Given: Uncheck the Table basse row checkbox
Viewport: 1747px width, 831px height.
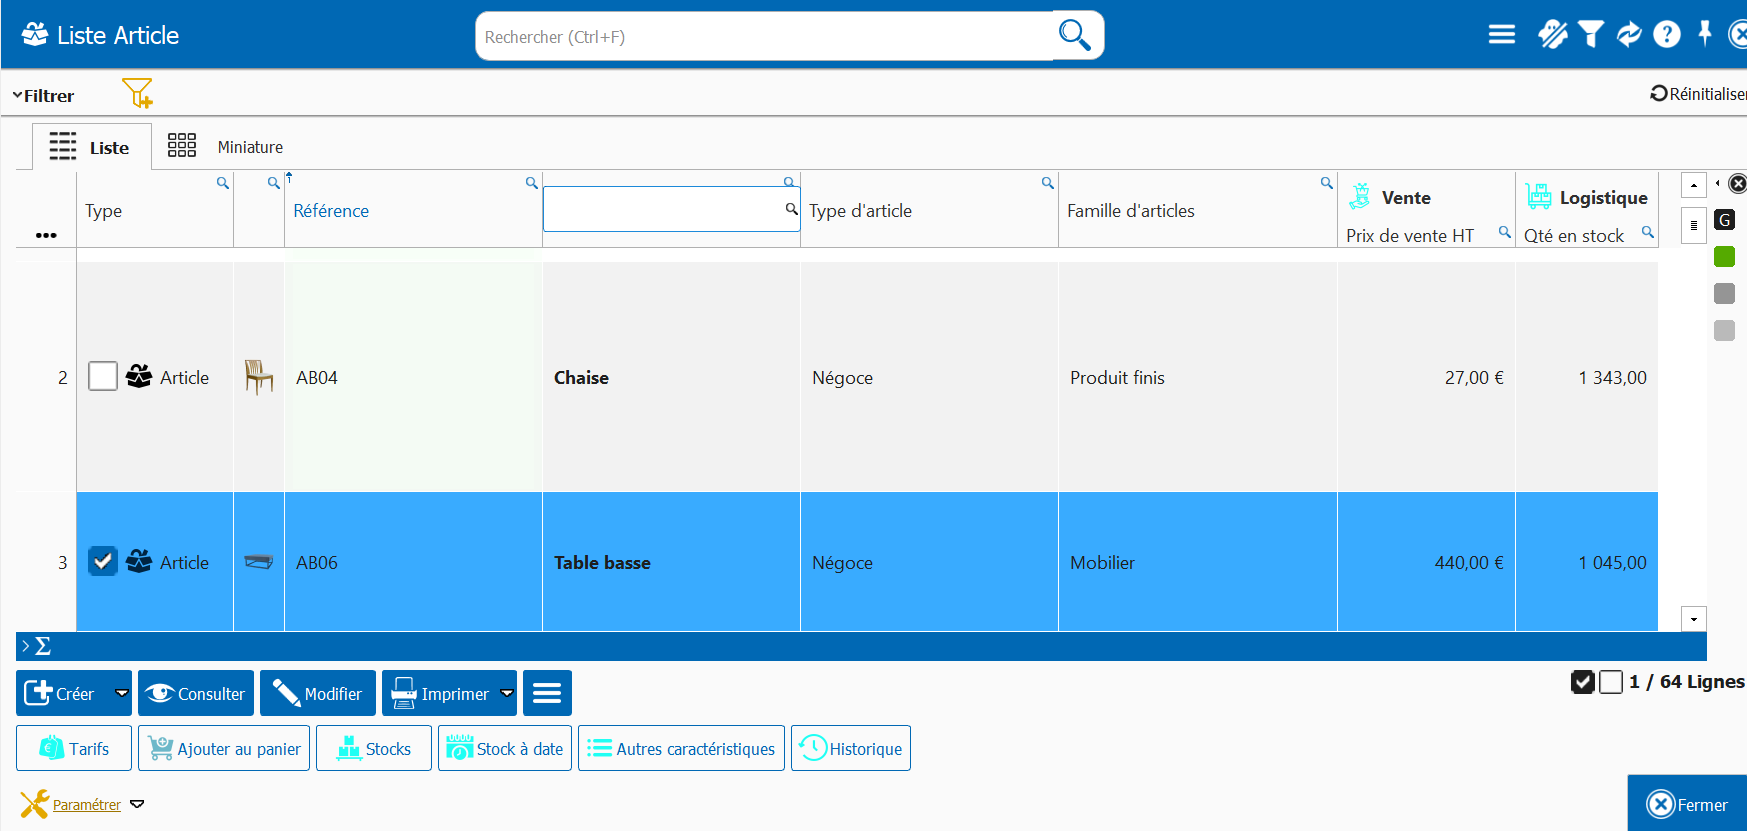Looking at the screenshot, I should 103,562.
